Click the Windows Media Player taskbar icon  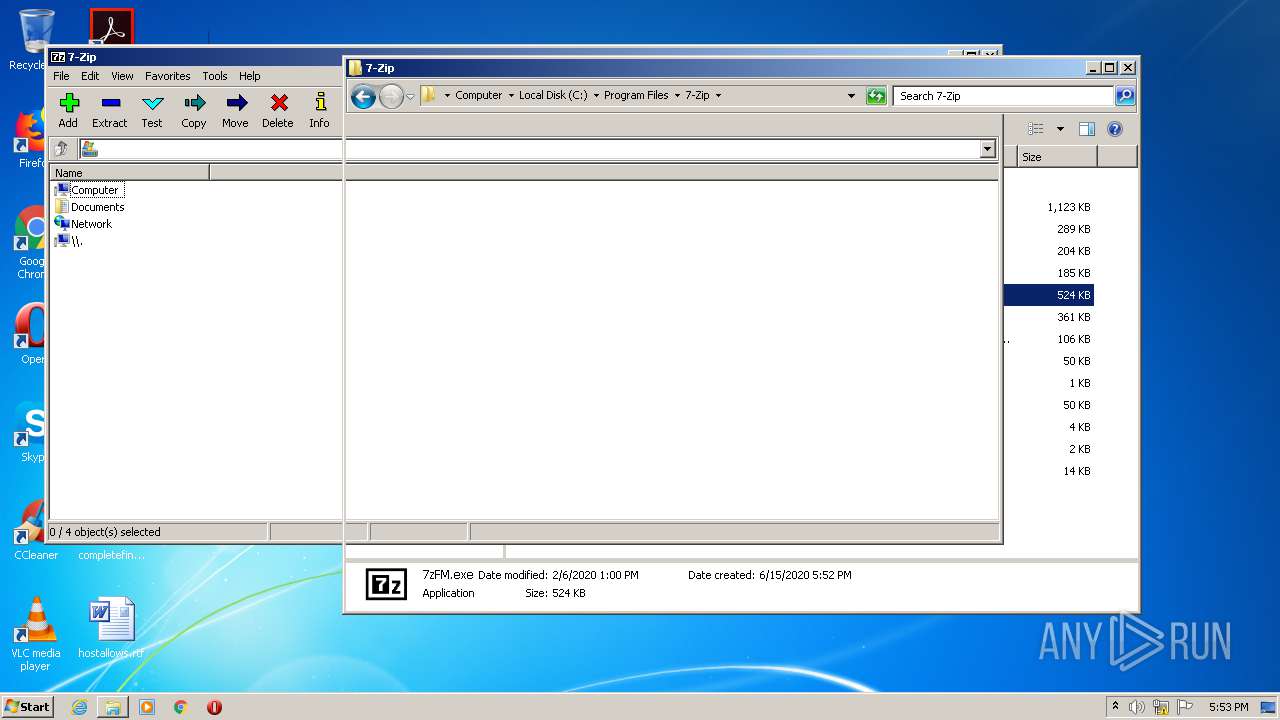tap(147, 707)
